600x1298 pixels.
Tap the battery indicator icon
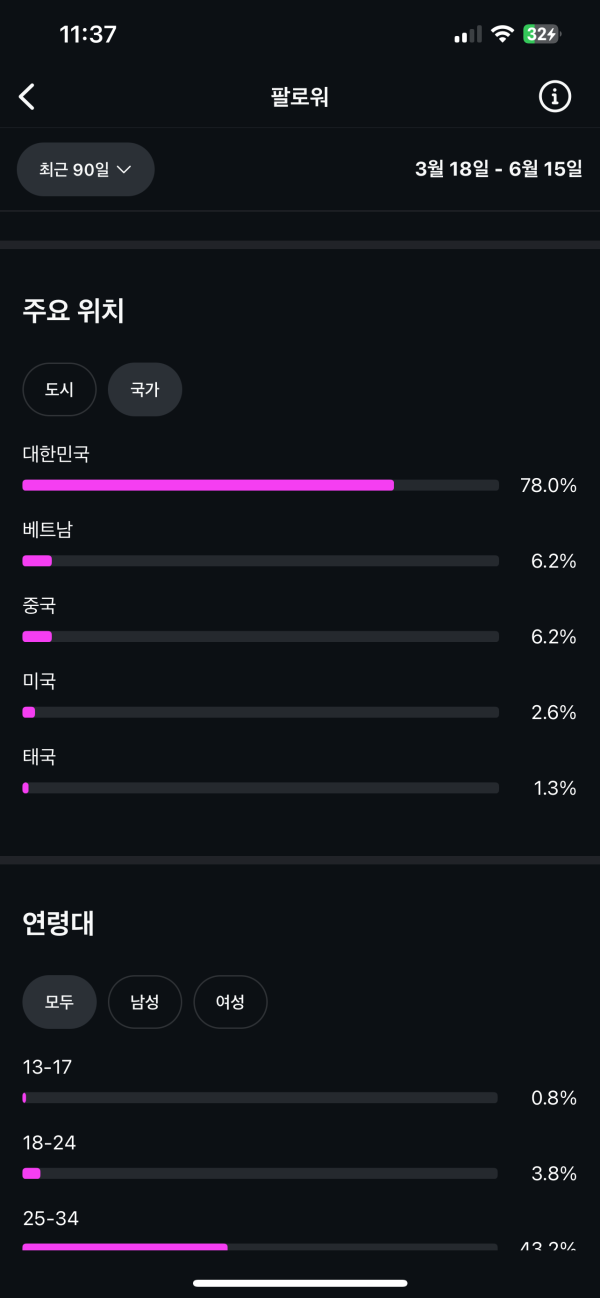[542, 34]
